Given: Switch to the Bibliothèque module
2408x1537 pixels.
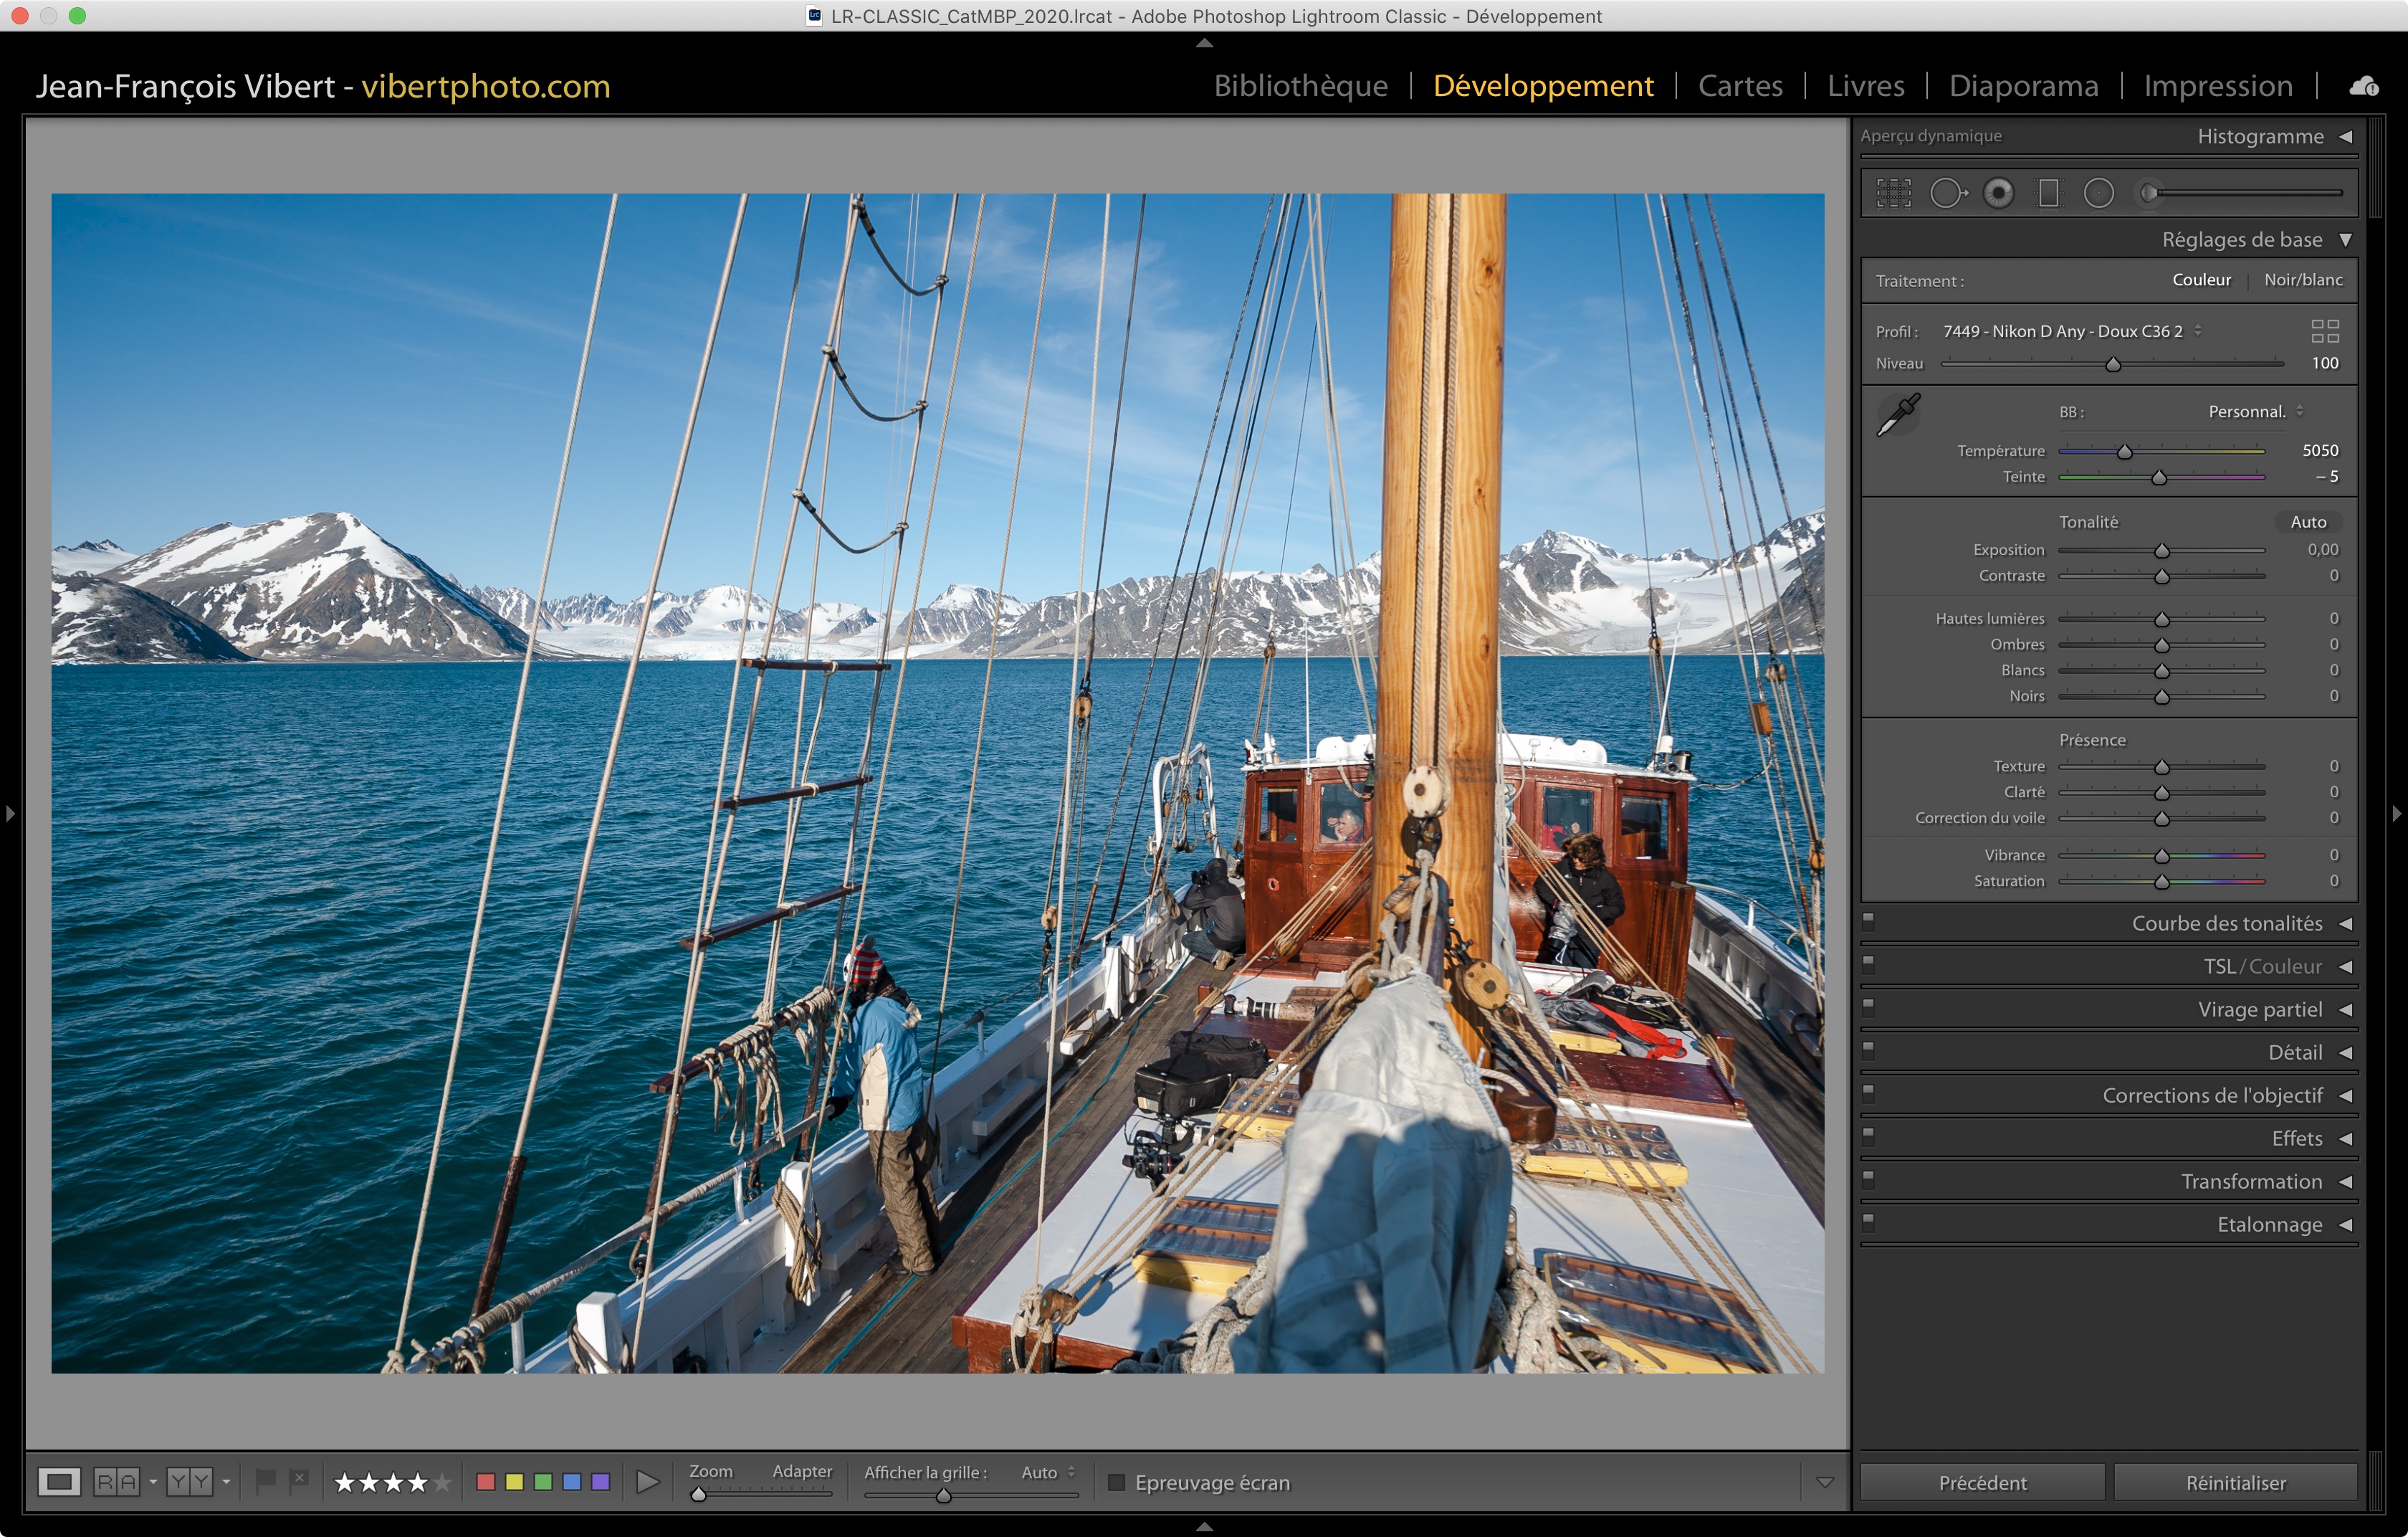Looking at the screenshot, I should pos(1300,86).
